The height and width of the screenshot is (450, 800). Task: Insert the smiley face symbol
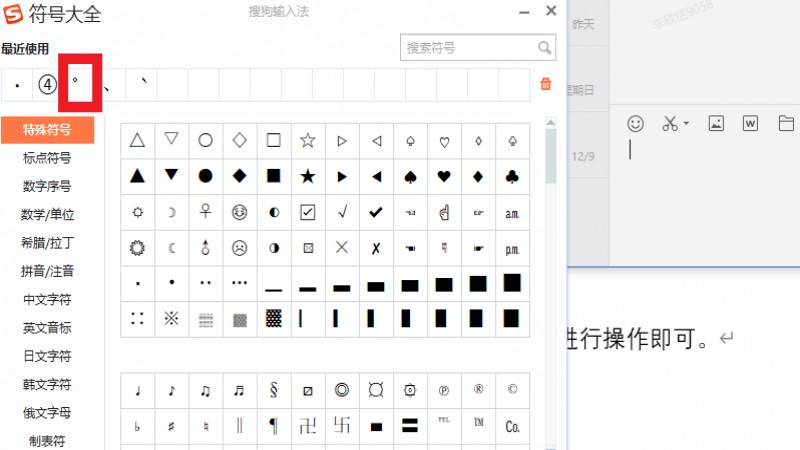(x=239, y=212)
